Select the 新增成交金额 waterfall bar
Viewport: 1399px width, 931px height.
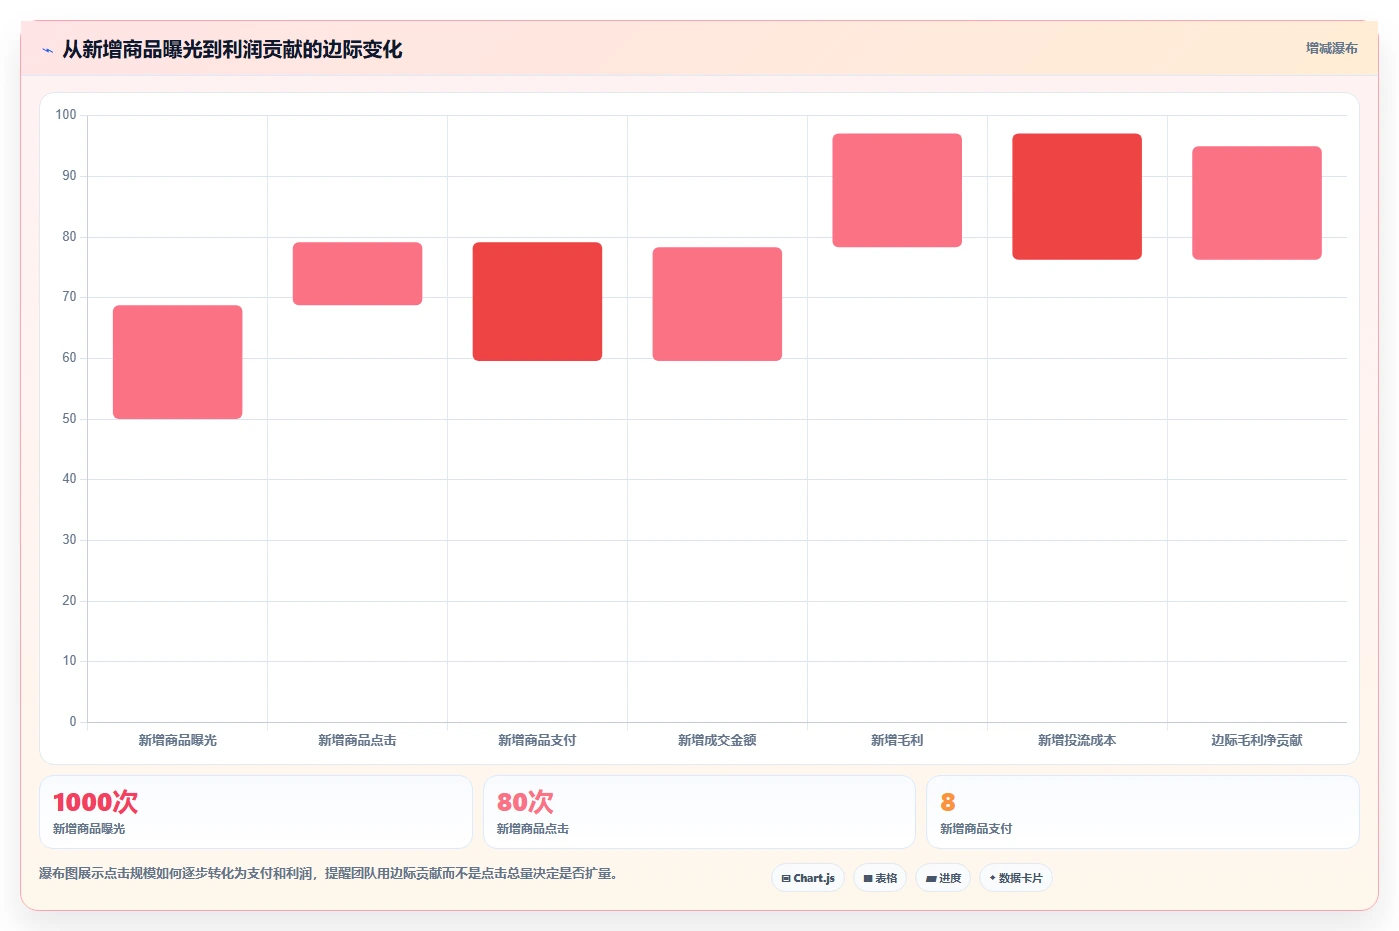(718, 304)
